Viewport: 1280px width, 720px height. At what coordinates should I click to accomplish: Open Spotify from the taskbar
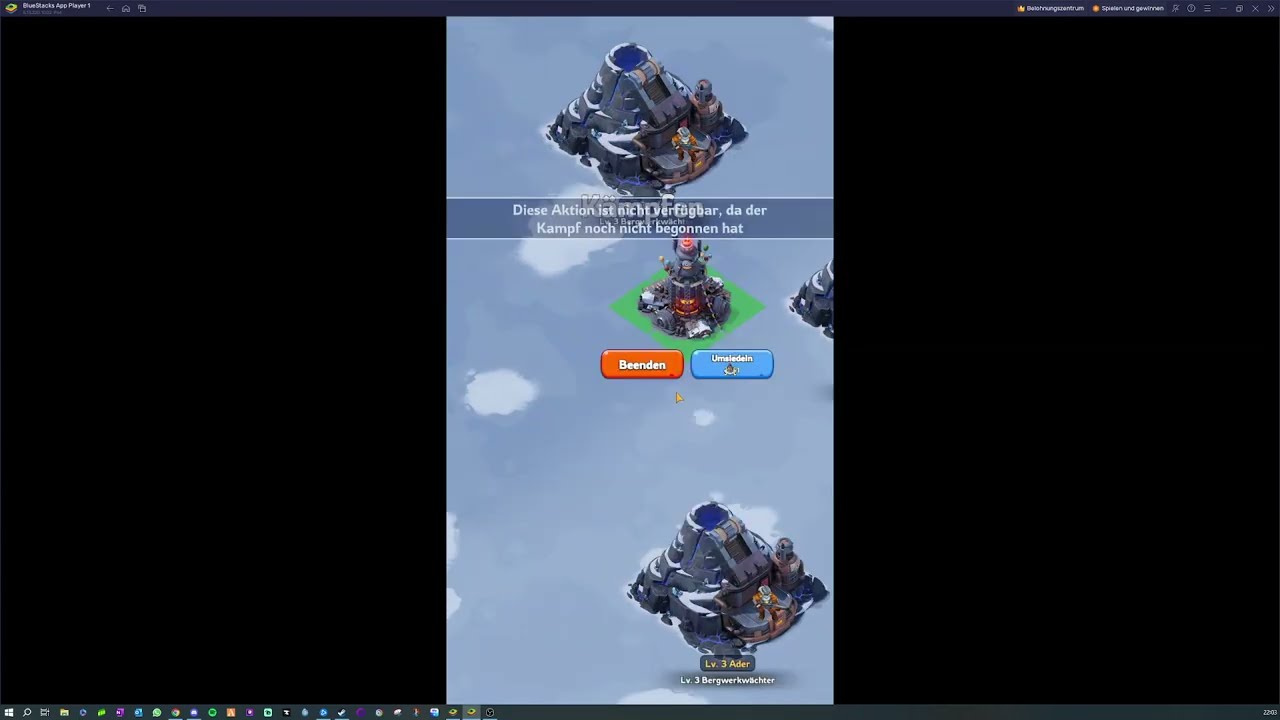coord(212,712)
